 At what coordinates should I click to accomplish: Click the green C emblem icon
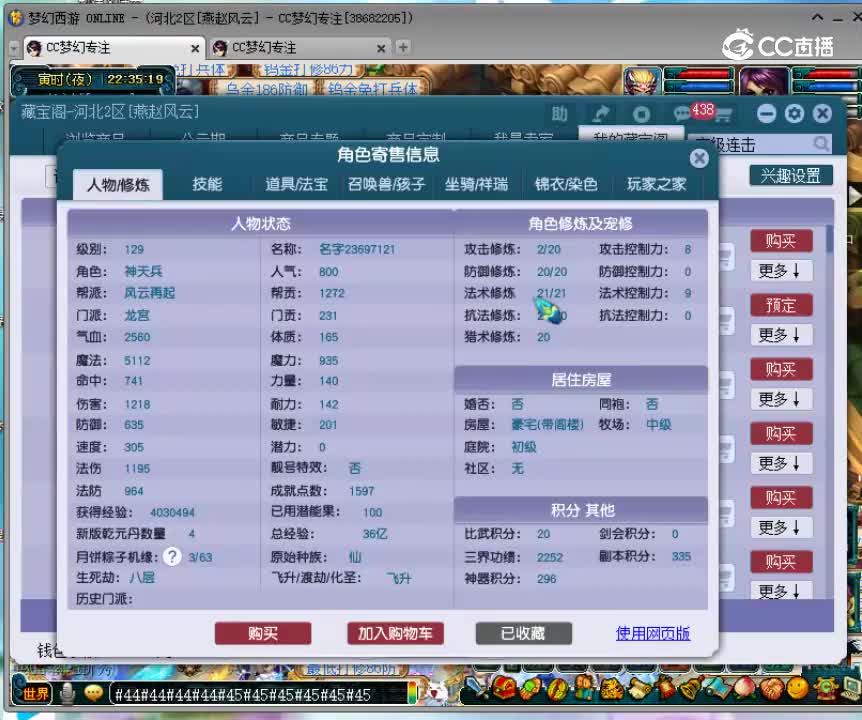pos(825,688)
